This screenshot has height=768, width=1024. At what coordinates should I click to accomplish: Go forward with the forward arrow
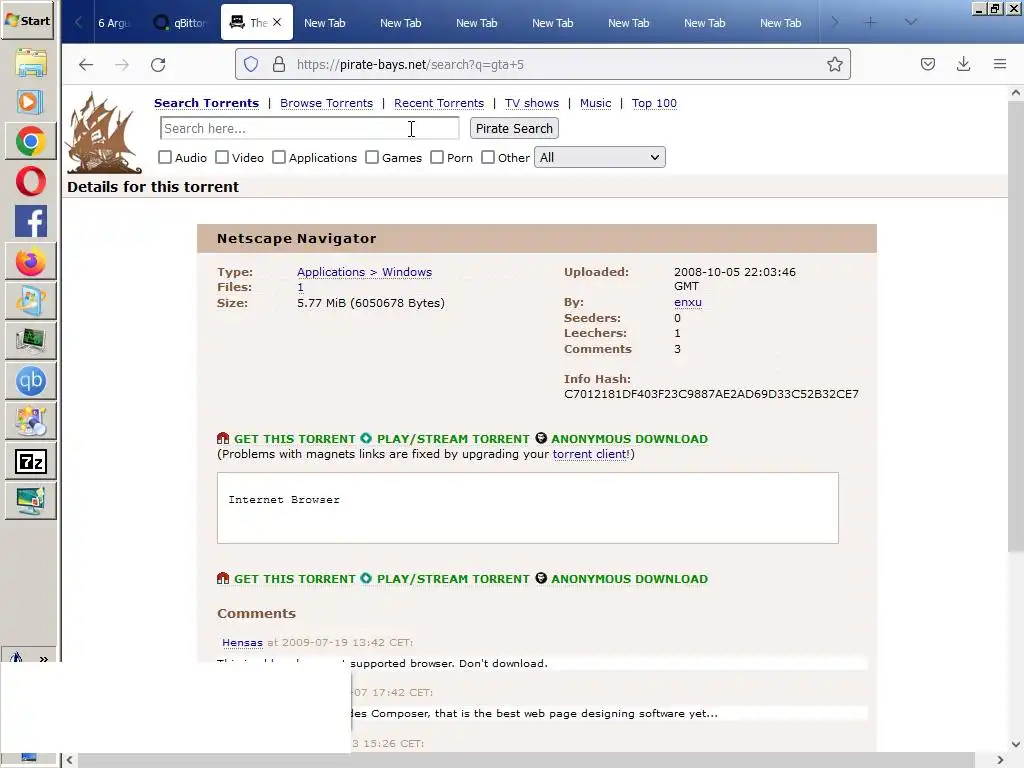coord(121,65)
